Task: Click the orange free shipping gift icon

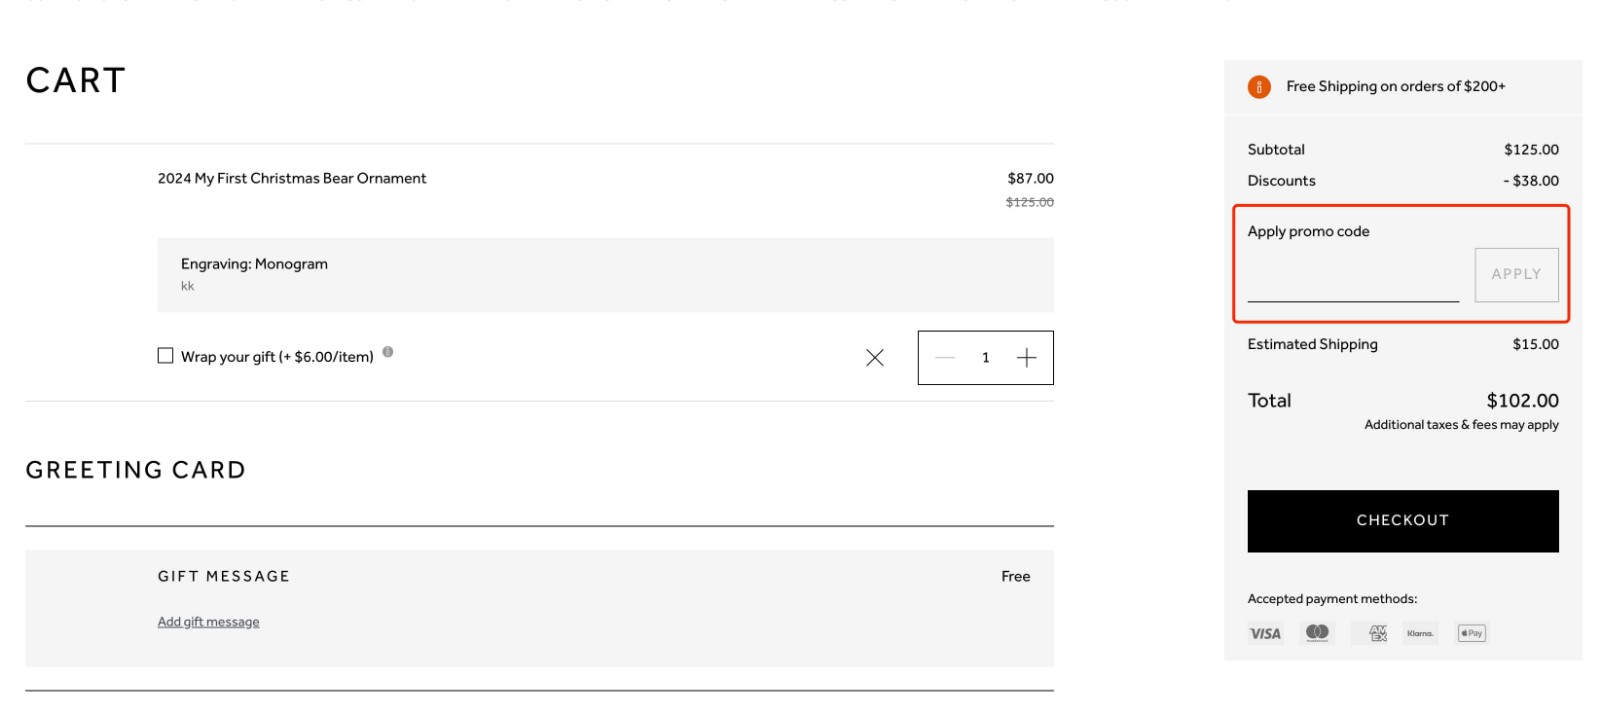Action: [x=1257, y=87]
